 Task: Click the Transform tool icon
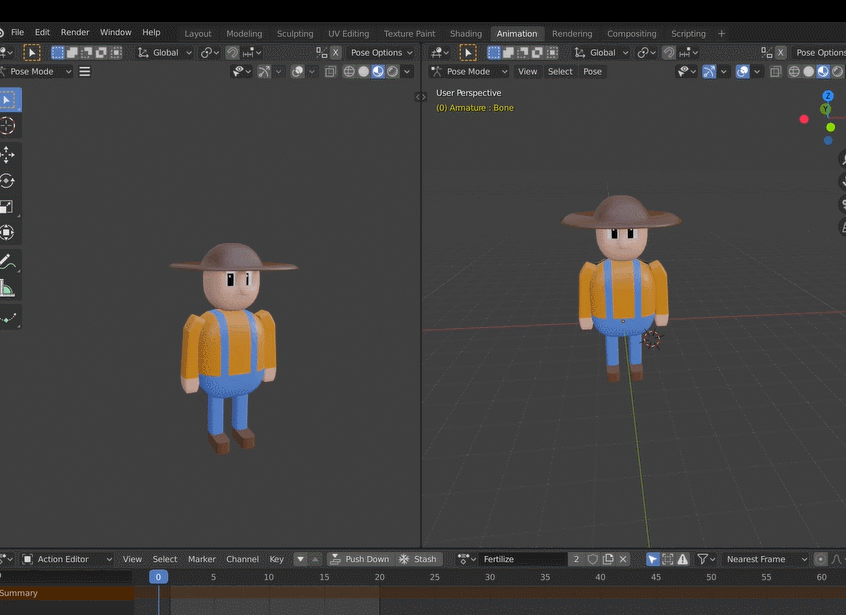click(8, 233)
